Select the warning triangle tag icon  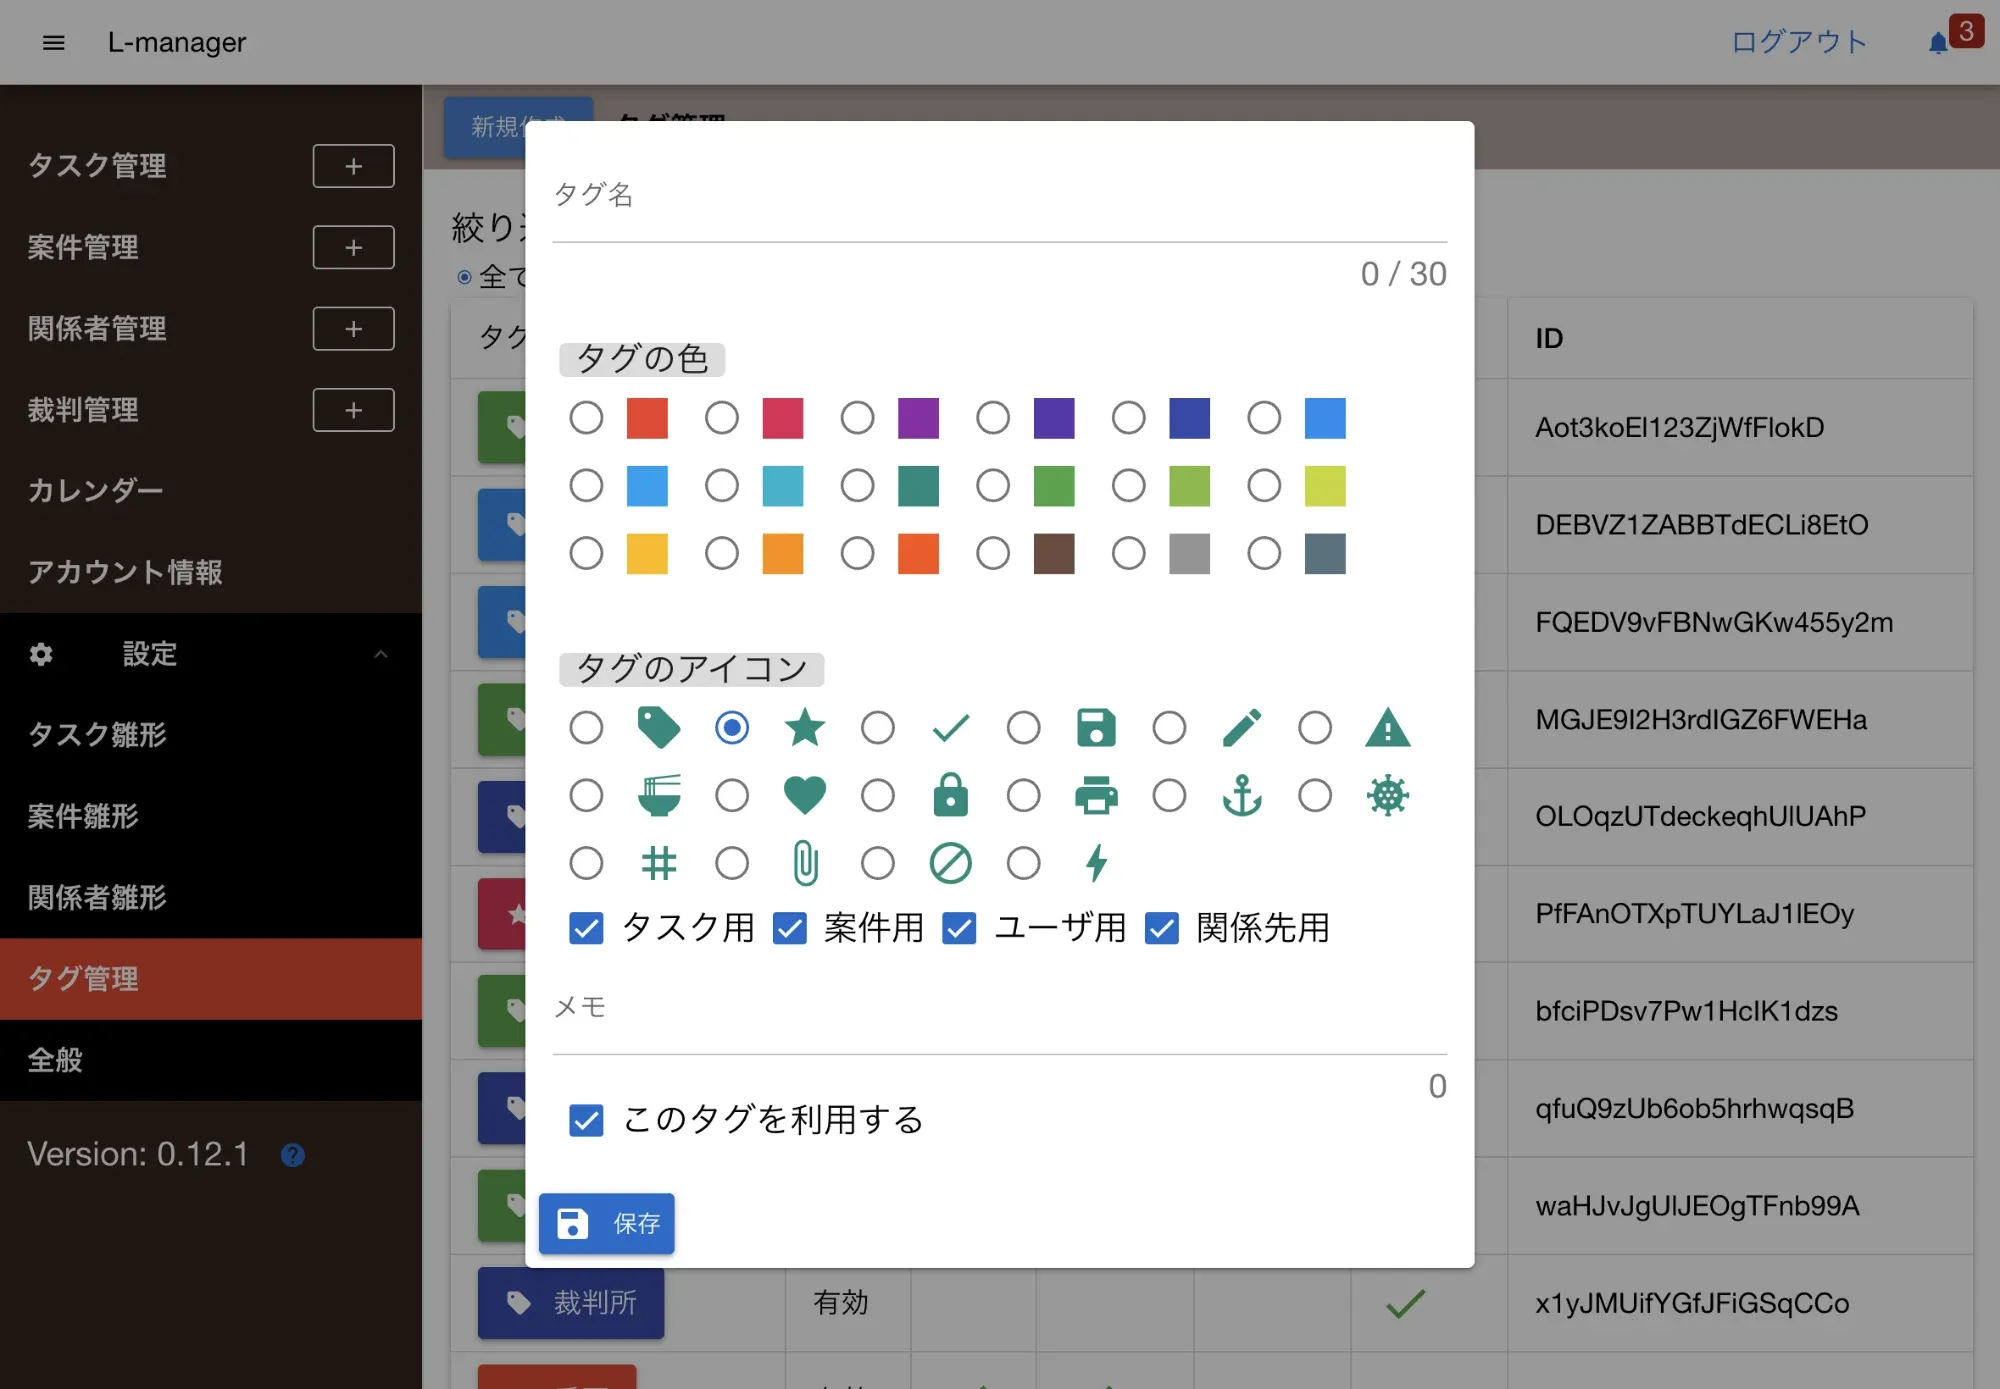1315,728
